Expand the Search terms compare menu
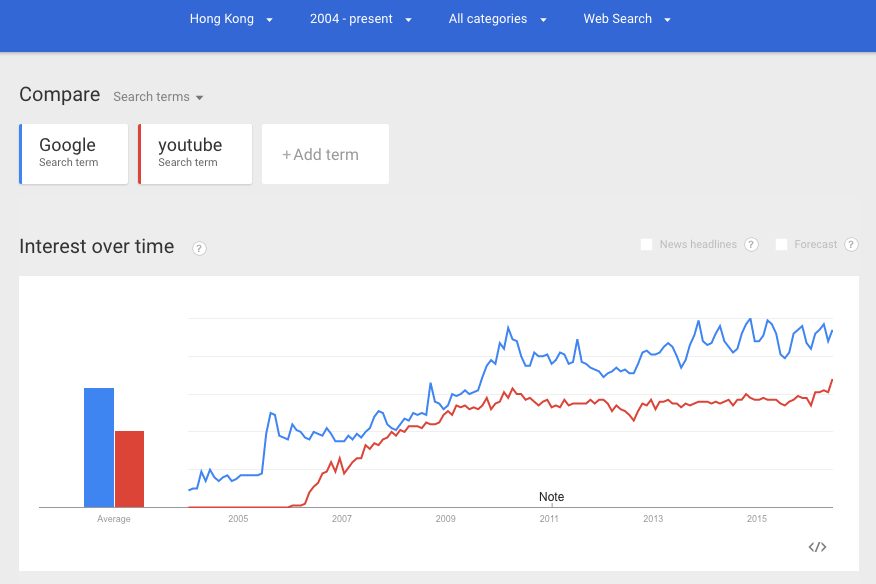This screenshot has height=584, width=876. tap(158, 97)
